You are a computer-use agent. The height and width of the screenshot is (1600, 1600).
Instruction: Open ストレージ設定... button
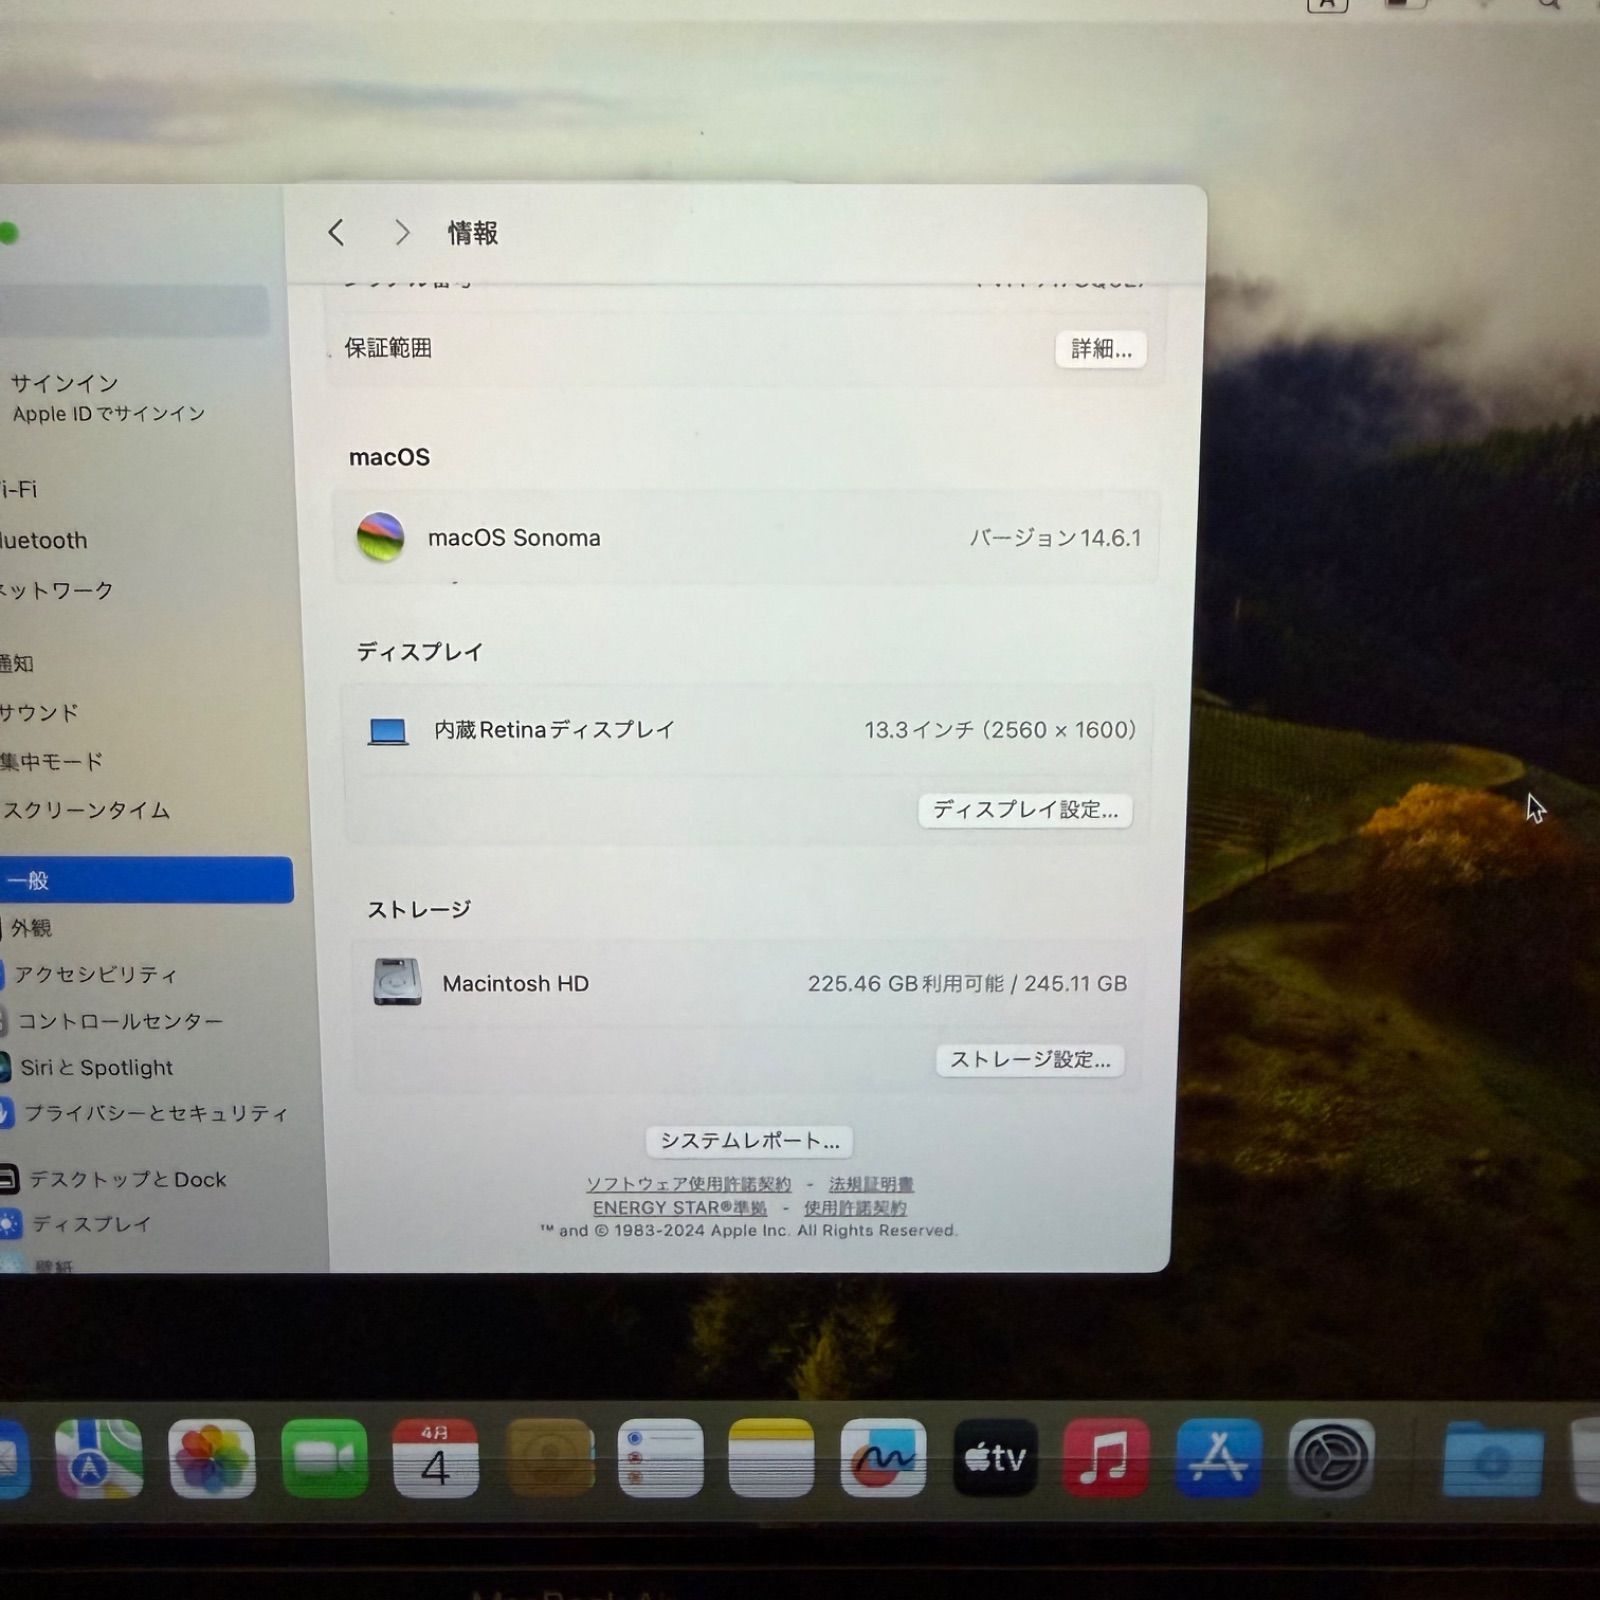pos(1030,1060)
